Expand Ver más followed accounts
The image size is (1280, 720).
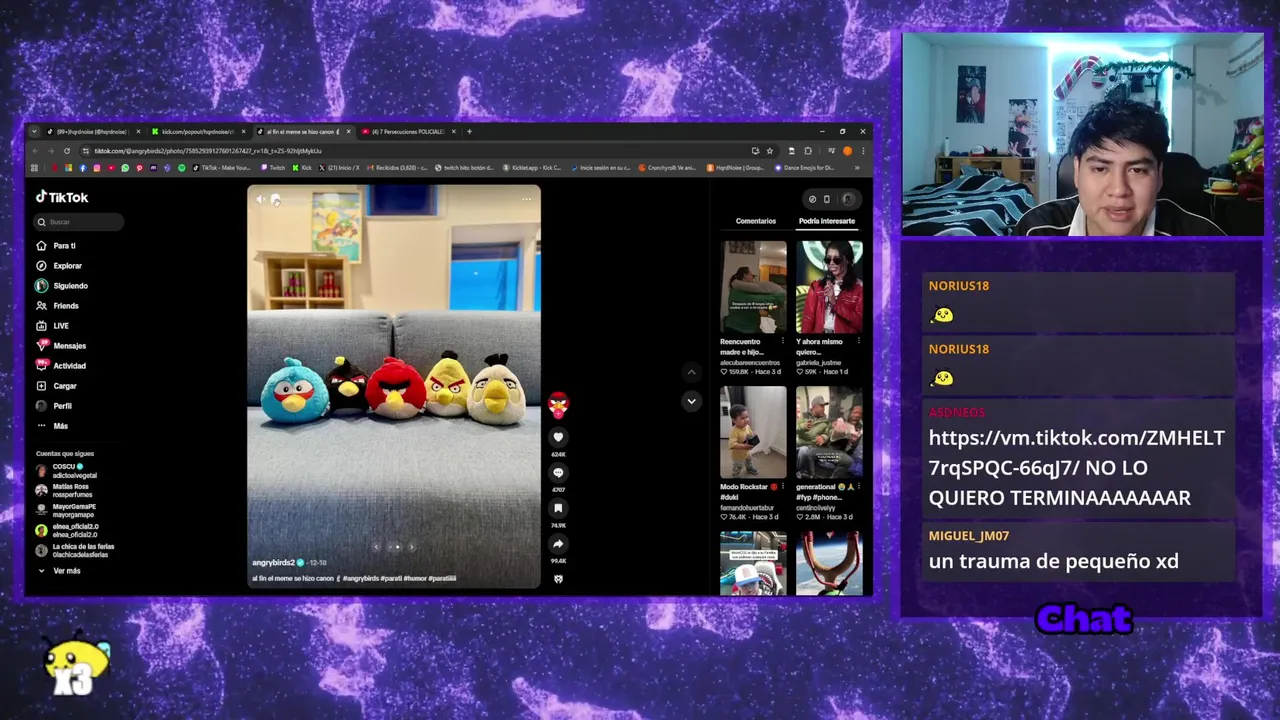click(x=59, y=571)
